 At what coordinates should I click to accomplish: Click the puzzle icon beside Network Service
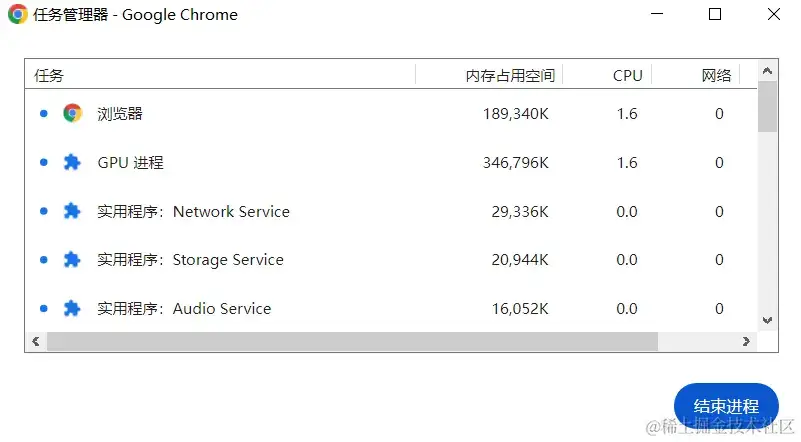click(72, 211)
